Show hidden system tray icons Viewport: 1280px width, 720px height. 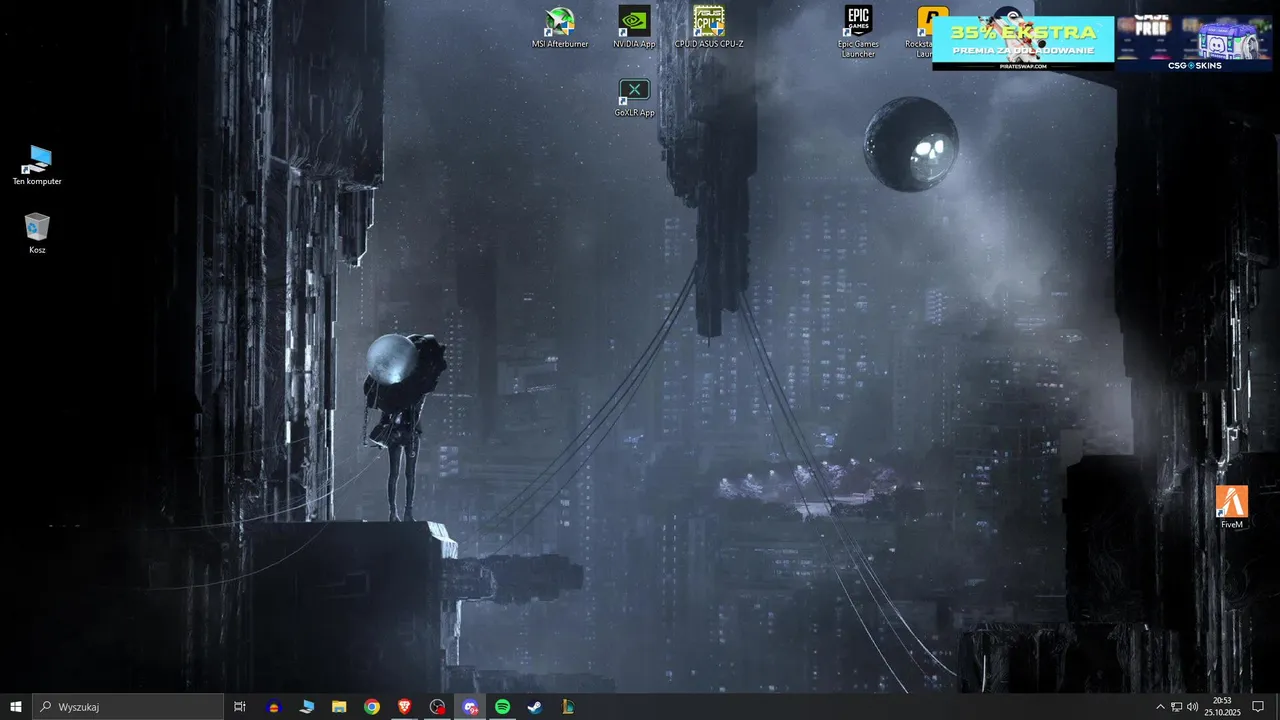pyautogui.click(x=1160, y=707)
